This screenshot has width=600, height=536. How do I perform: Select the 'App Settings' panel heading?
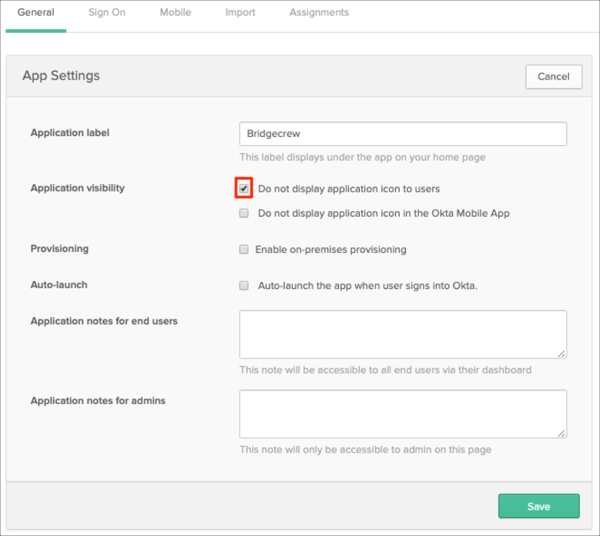click(x=61, y=76)
